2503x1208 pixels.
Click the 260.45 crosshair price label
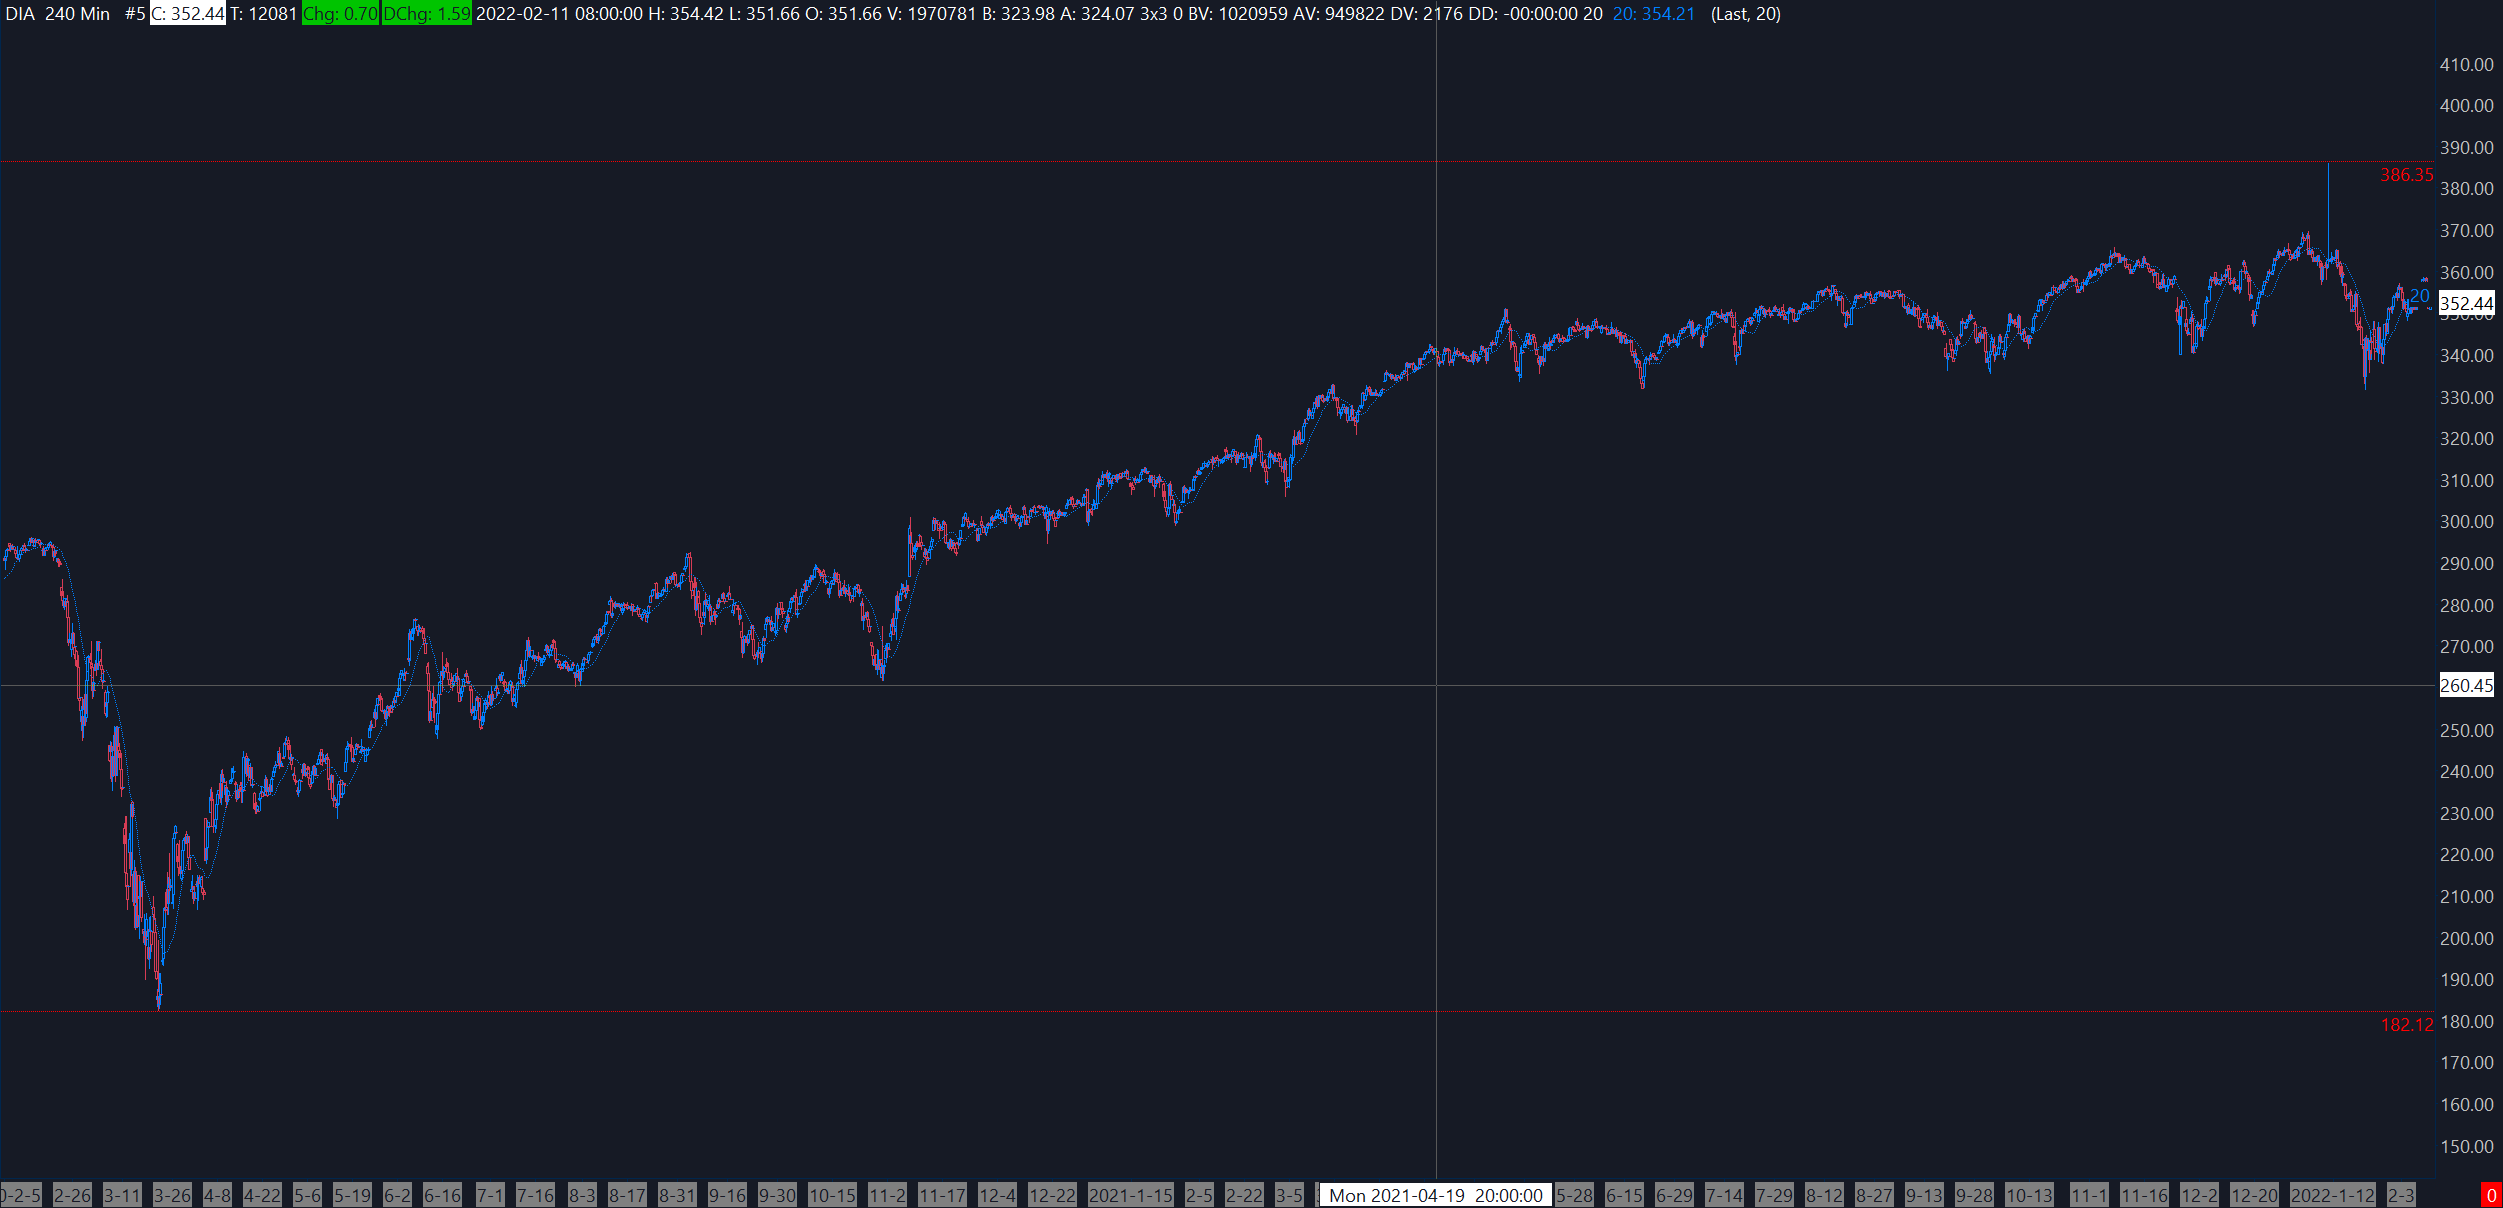point(2466,686)
